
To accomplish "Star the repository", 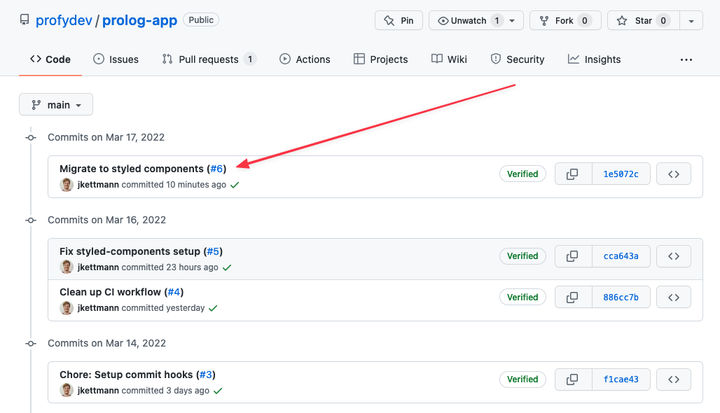I will click(643, 21).
